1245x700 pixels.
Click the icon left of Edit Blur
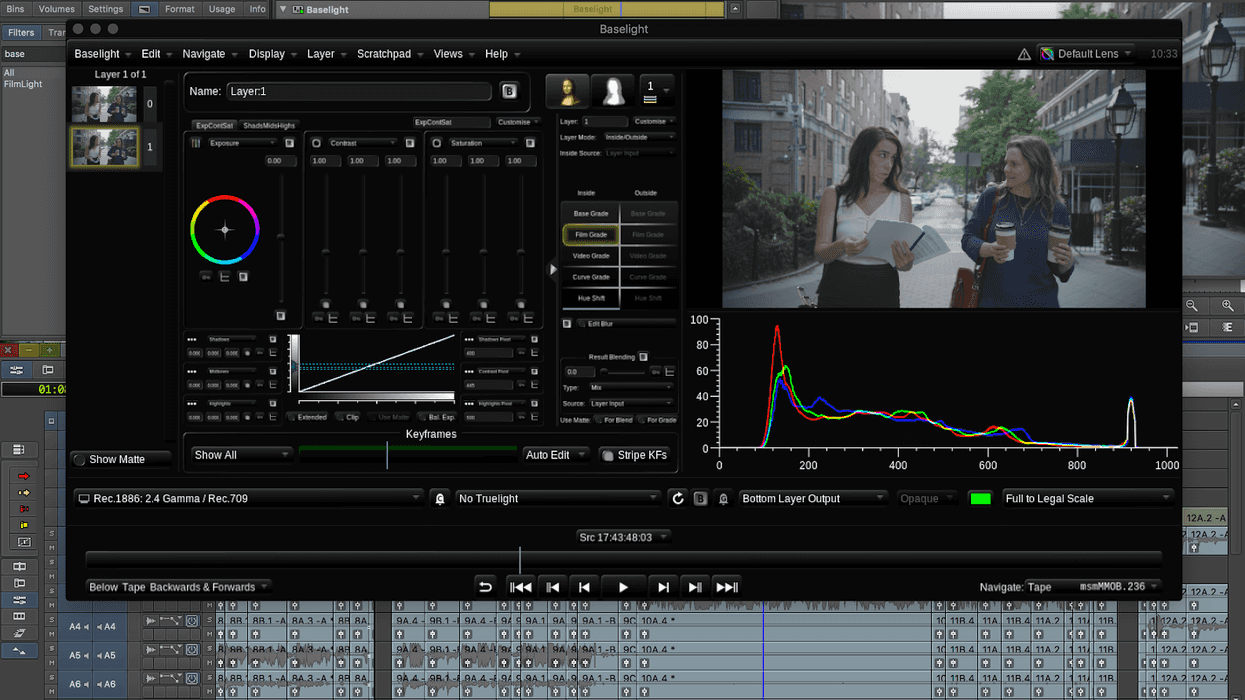(567, 324)
